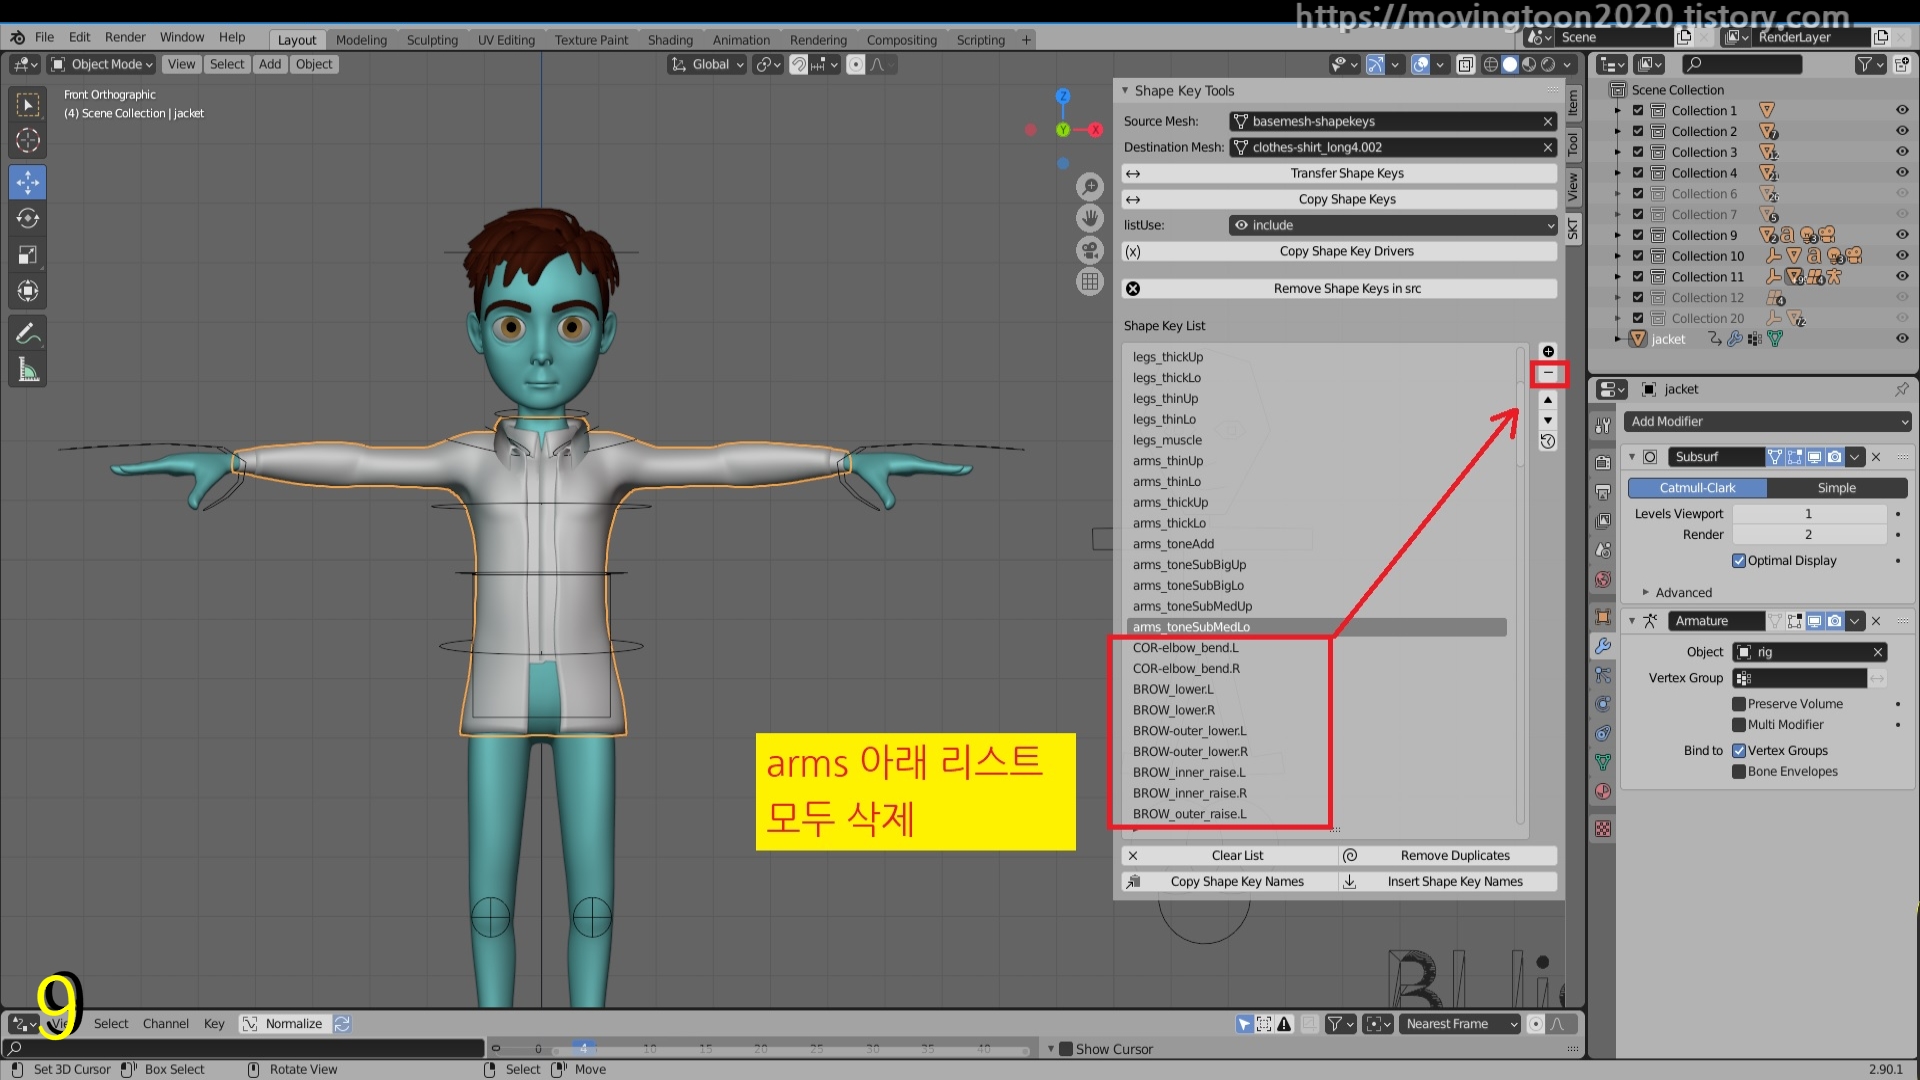This screenshot has width=1920, height=1080.
Task: Enable Preserve Volume checkbox
Action: tap(1739, 704)
